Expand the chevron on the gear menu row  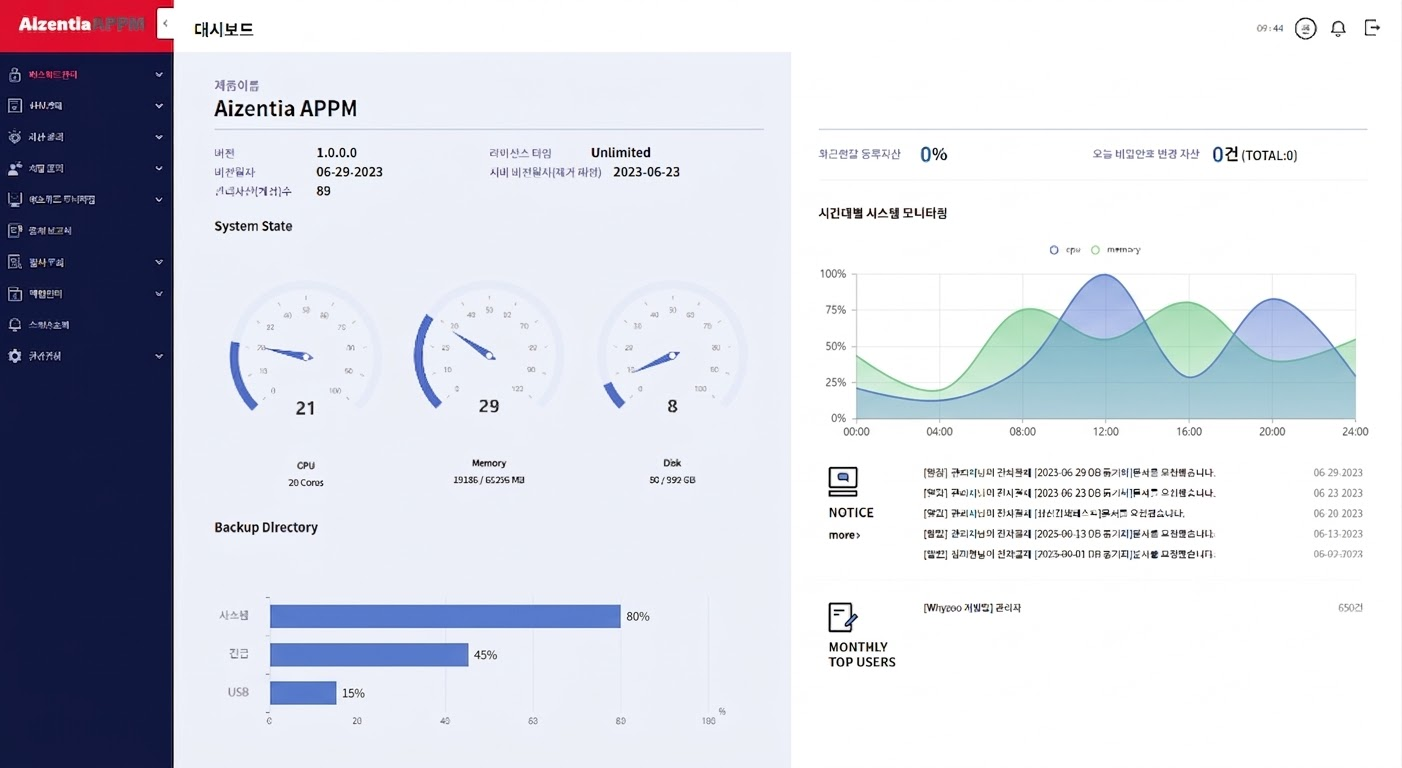pos(159,356)
